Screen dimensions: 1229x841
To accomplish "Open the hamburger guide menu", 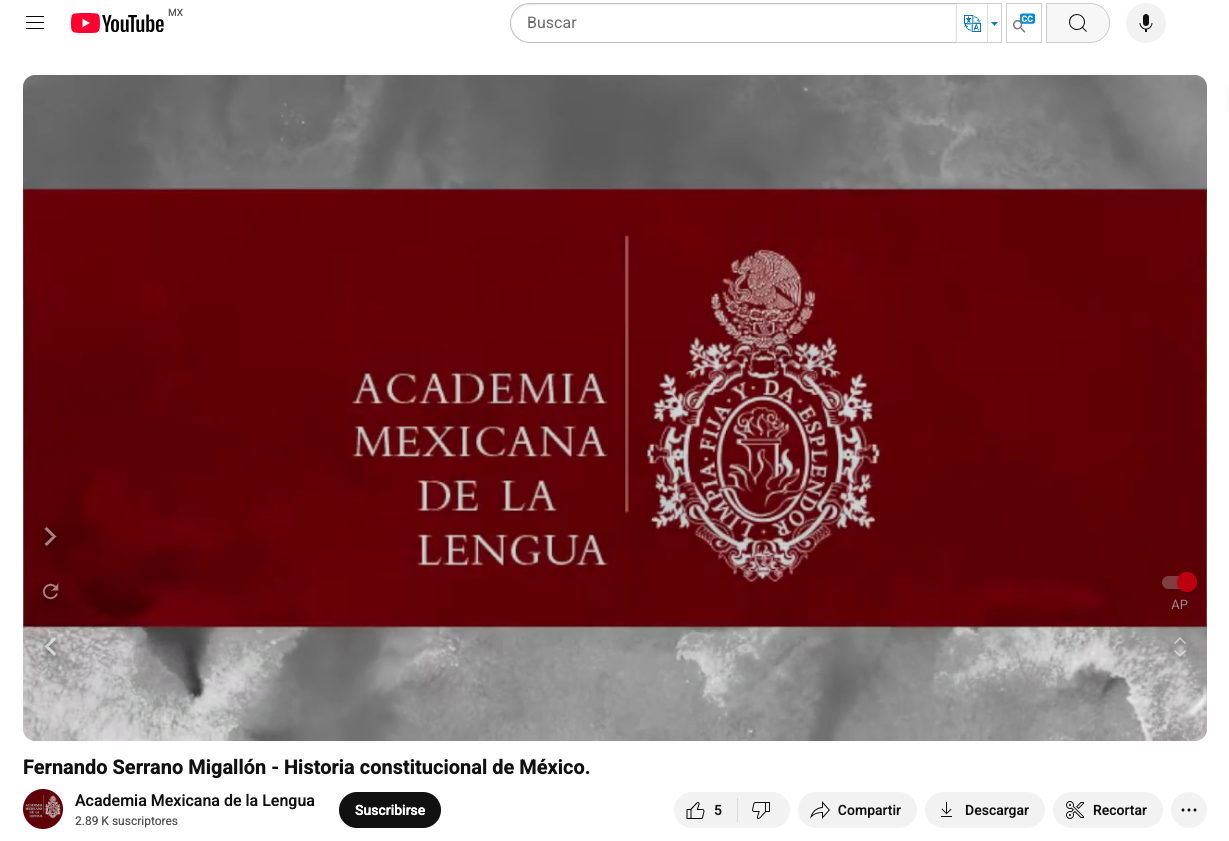I will click(x=35, y=23).
